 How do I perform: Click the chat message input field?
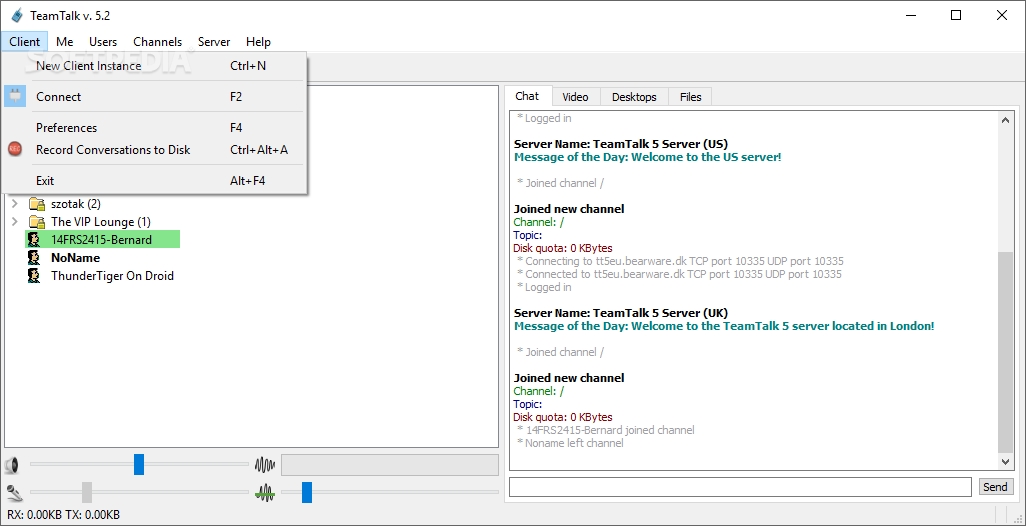(x=740, y=487)
